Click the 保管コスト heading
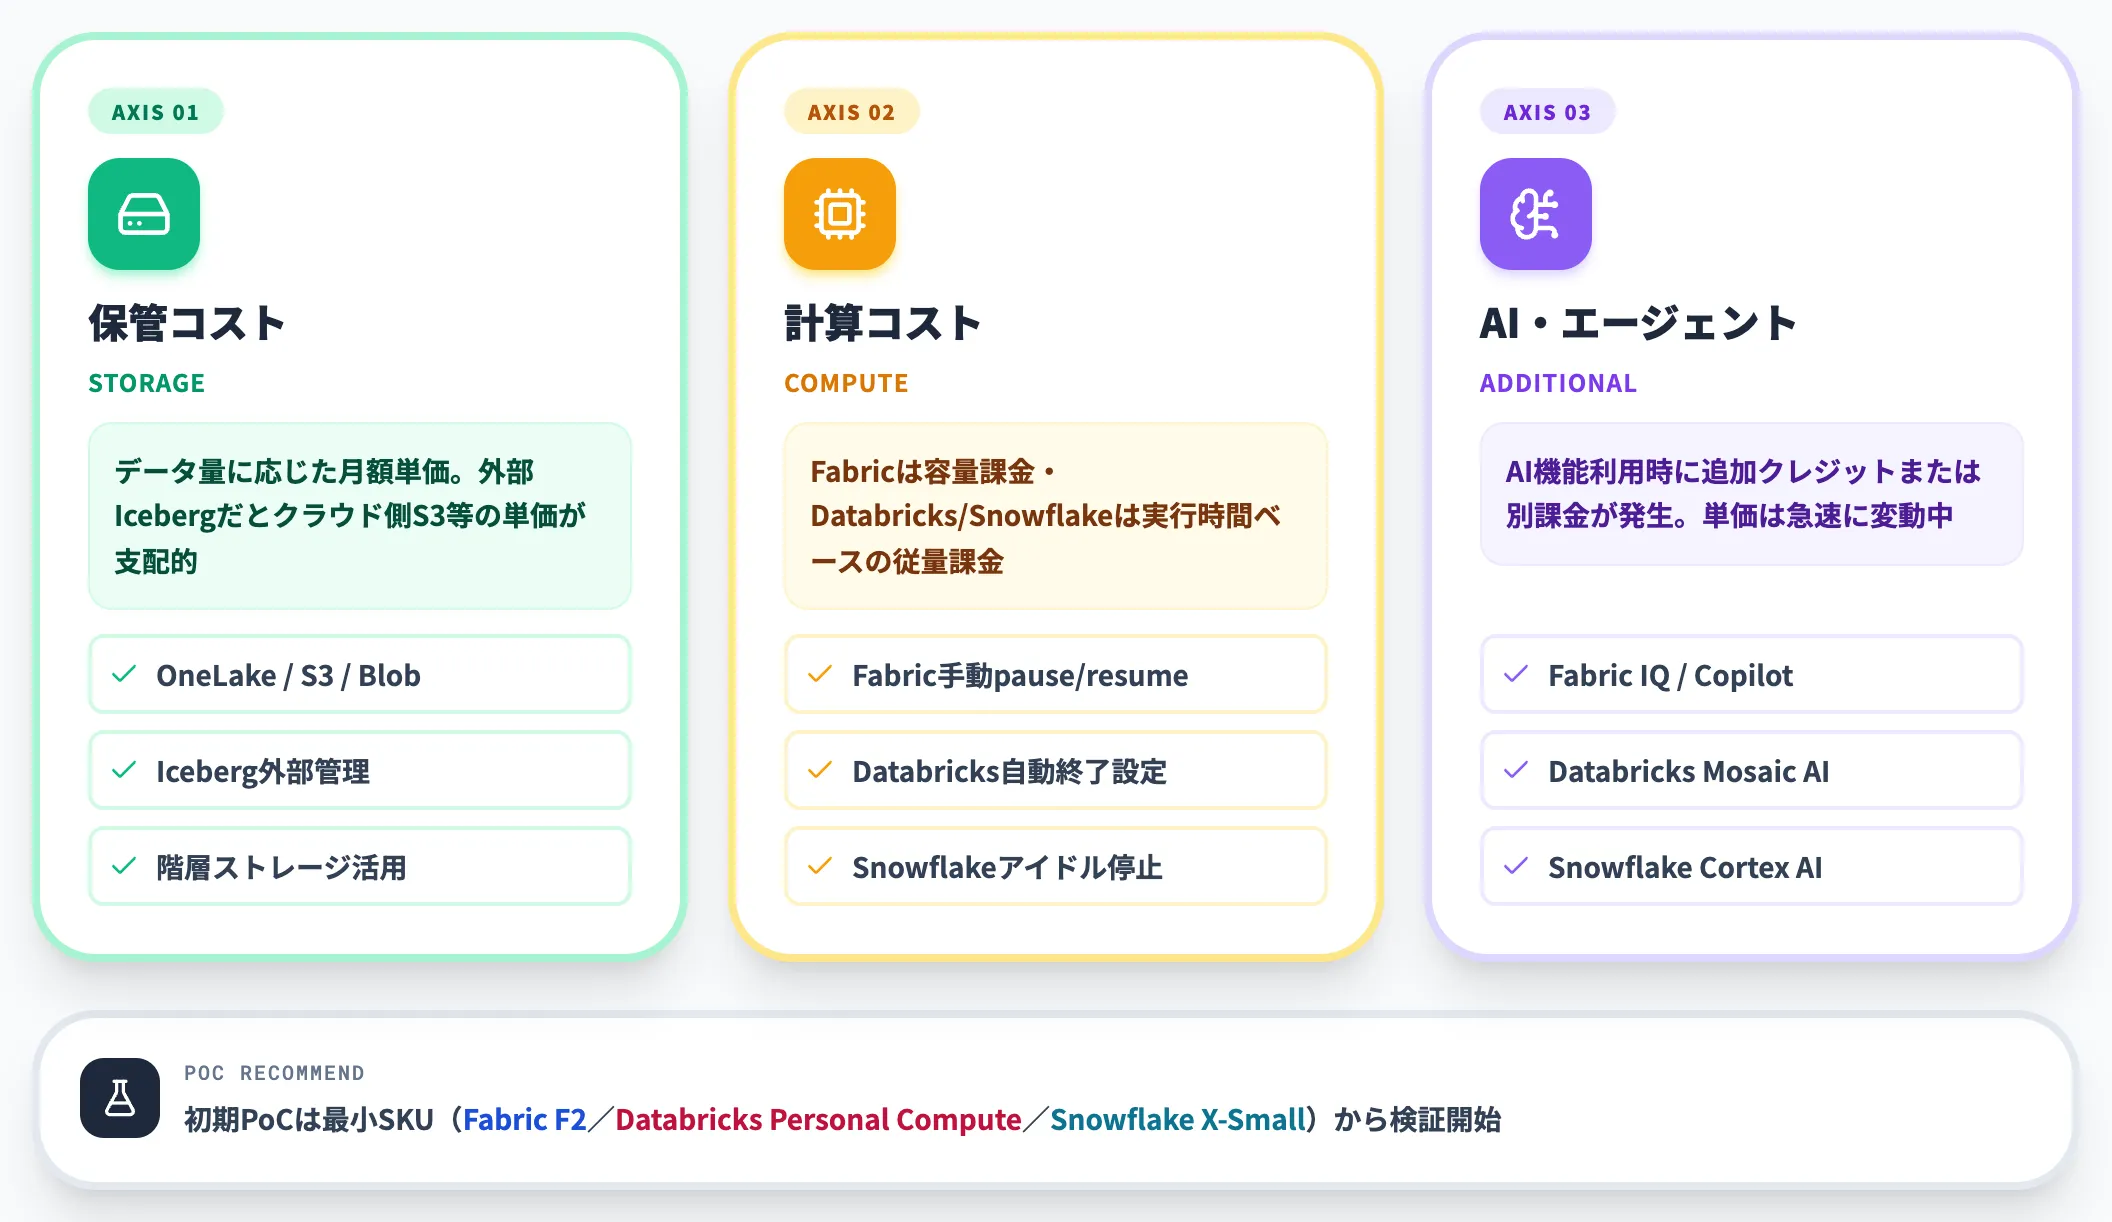The height and width of the screenshot is (1222, 2112). pyautogui.click(x=187, y=324)
